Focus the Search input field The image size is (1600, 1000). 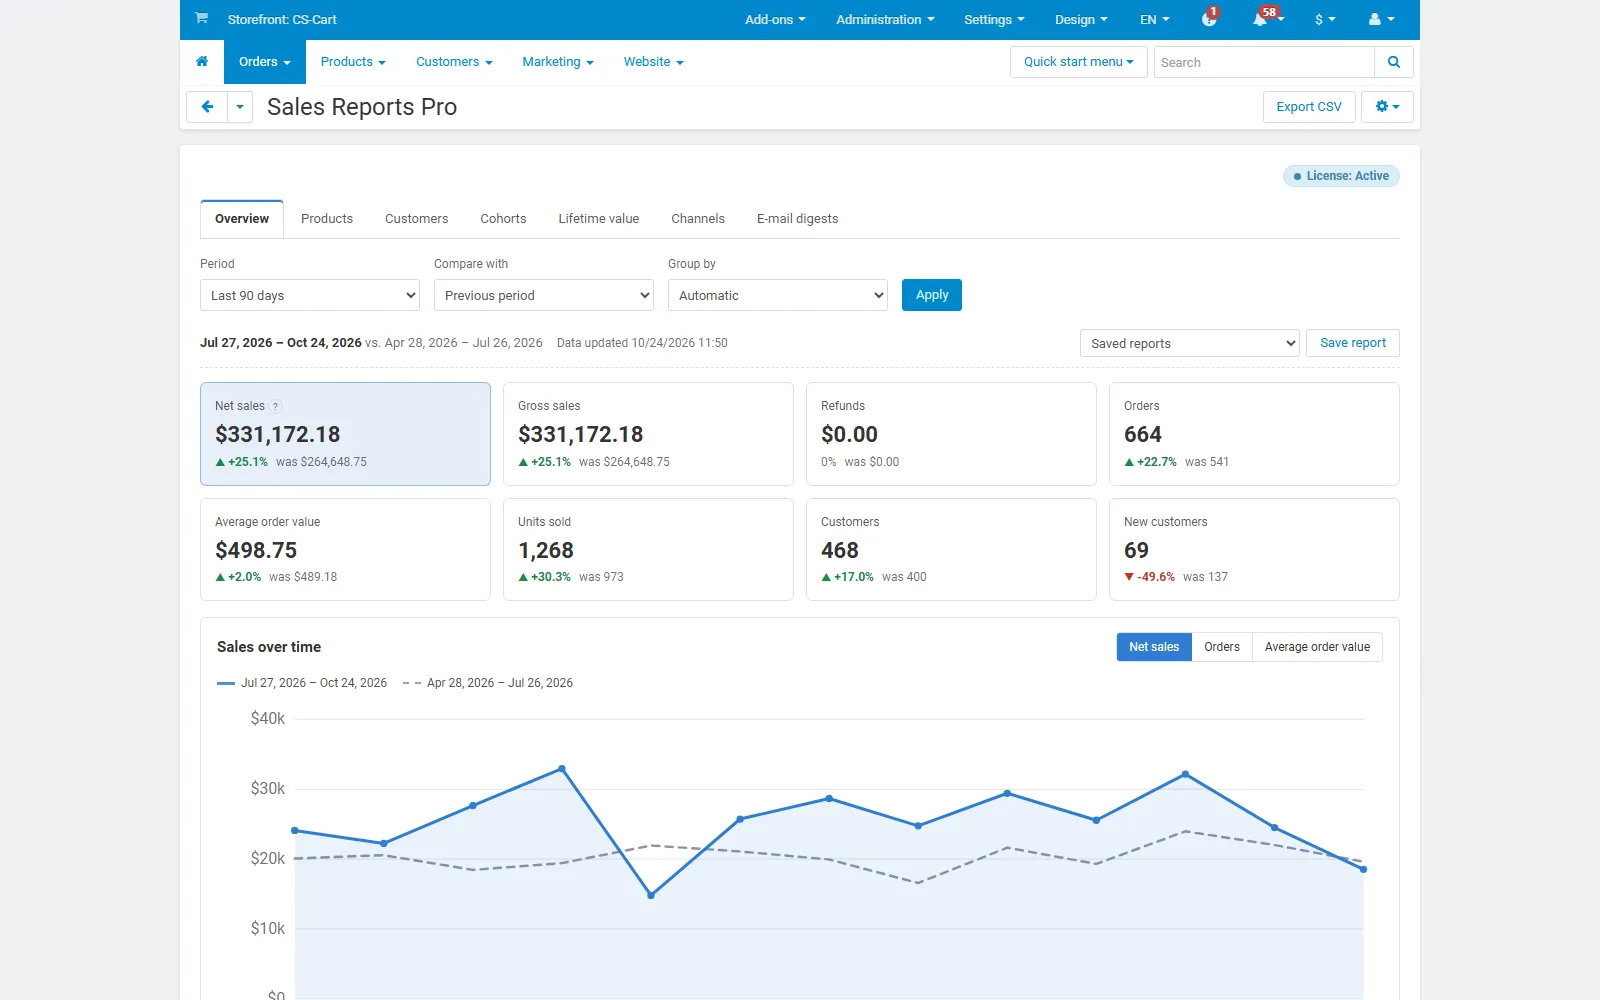point(1264,62)
